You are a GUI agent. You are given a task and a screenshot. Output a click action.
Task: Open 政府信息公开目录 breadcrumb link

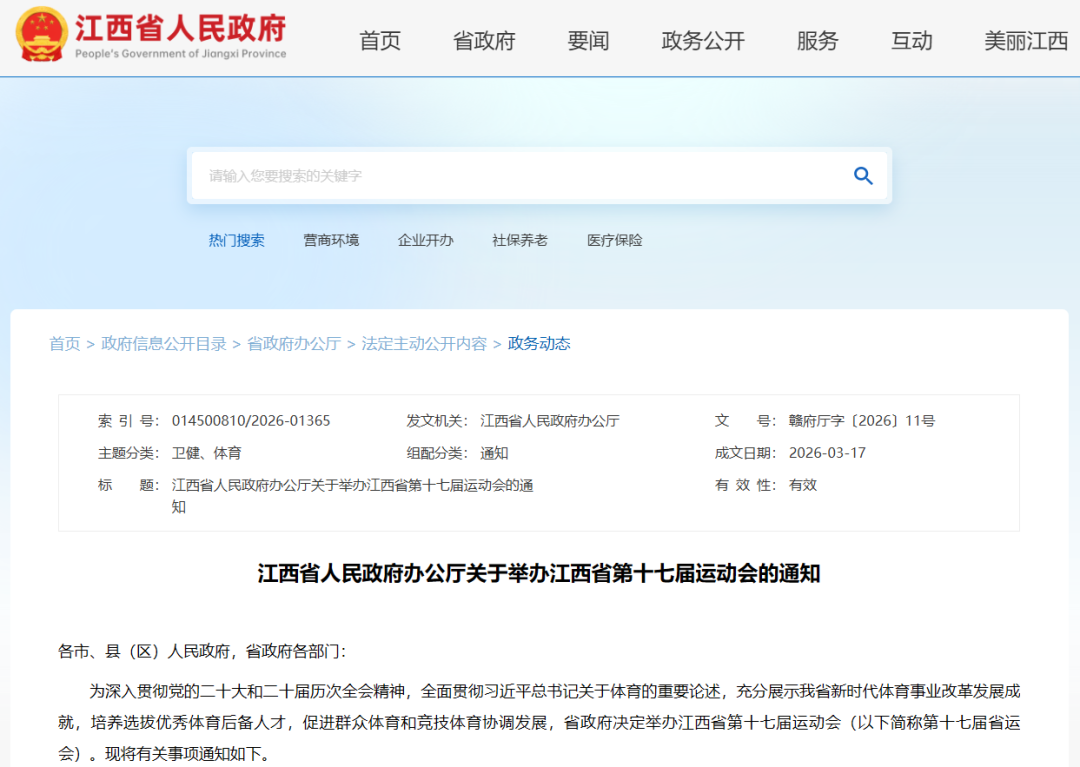164,344
